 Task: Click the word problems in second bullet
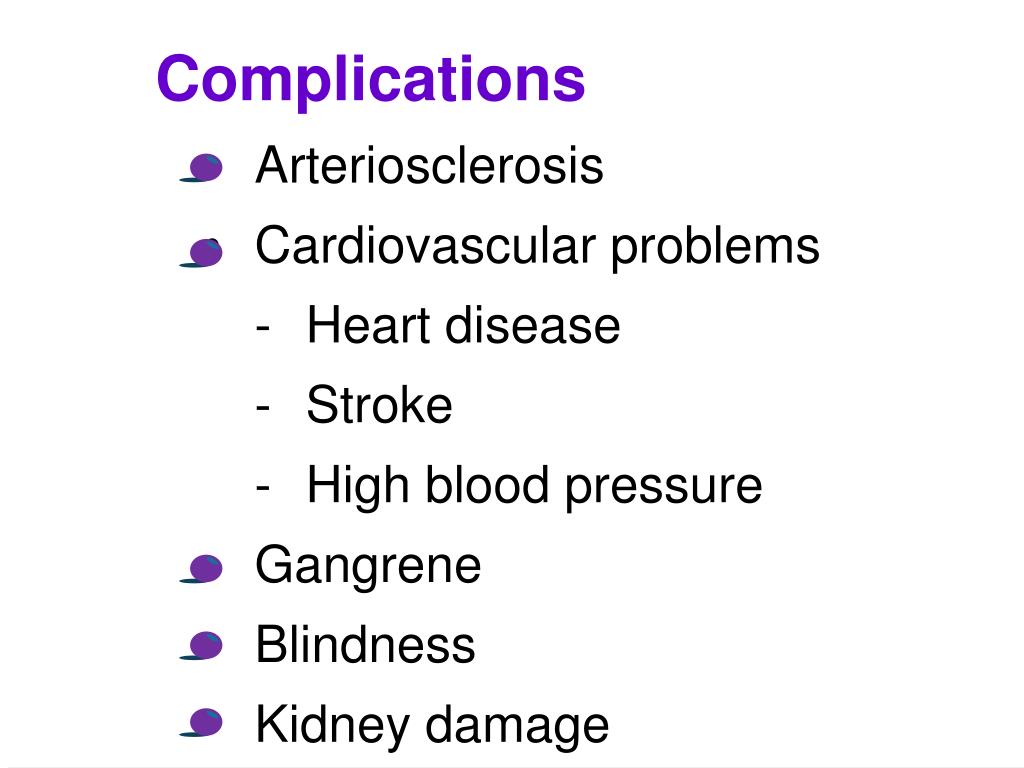[715, 248]
